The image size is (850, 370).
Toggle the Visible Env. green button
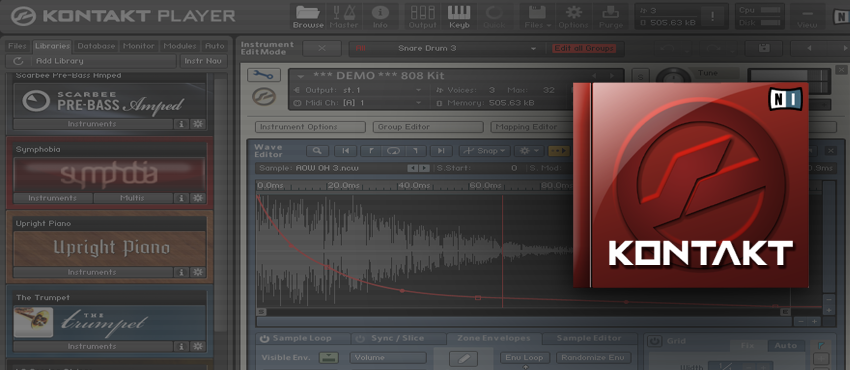[329, 358]
